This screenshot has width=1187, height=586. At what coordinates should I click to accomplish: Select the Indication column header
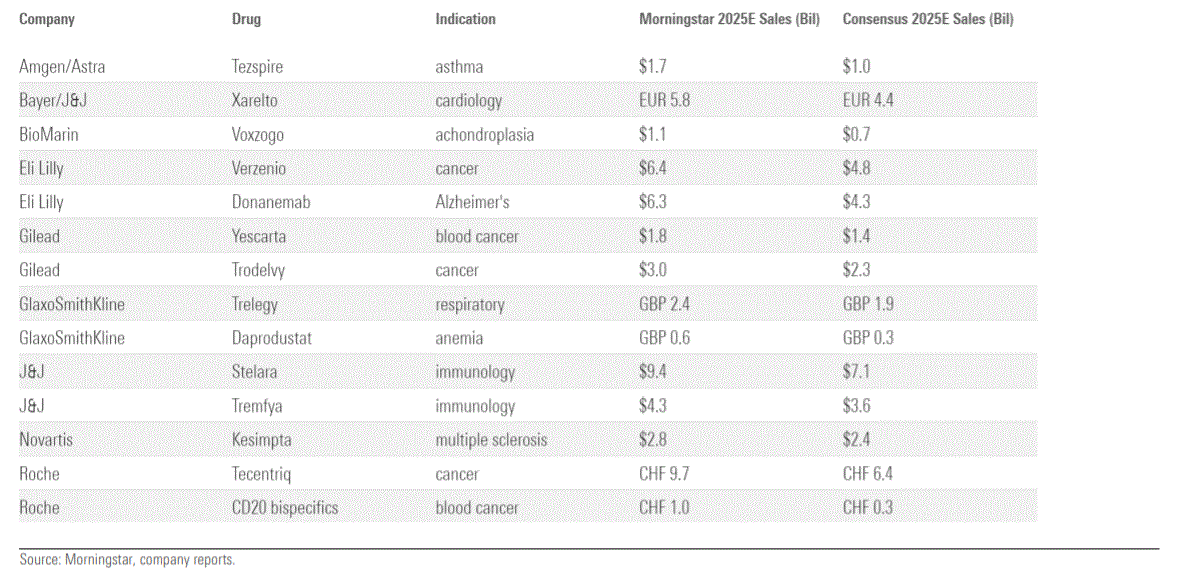pos(465,19)
